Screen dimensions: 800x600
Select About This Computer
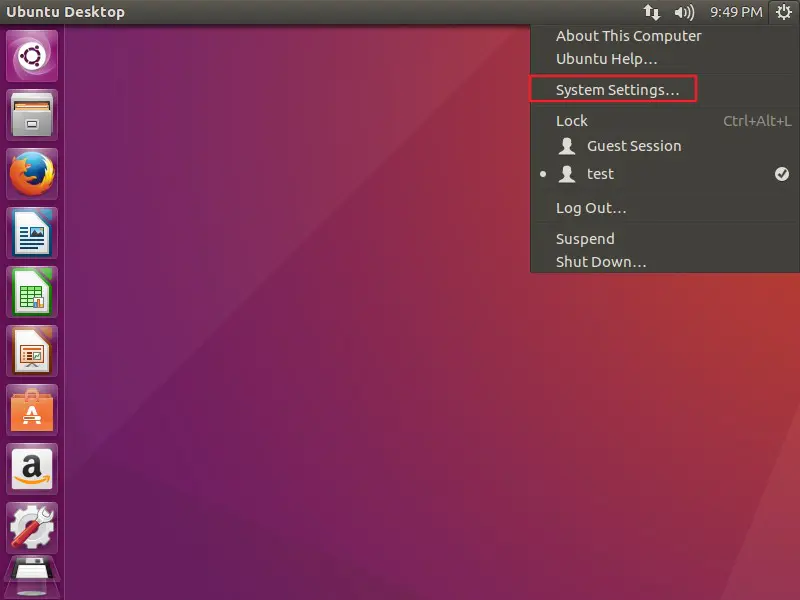click(665, 36)
